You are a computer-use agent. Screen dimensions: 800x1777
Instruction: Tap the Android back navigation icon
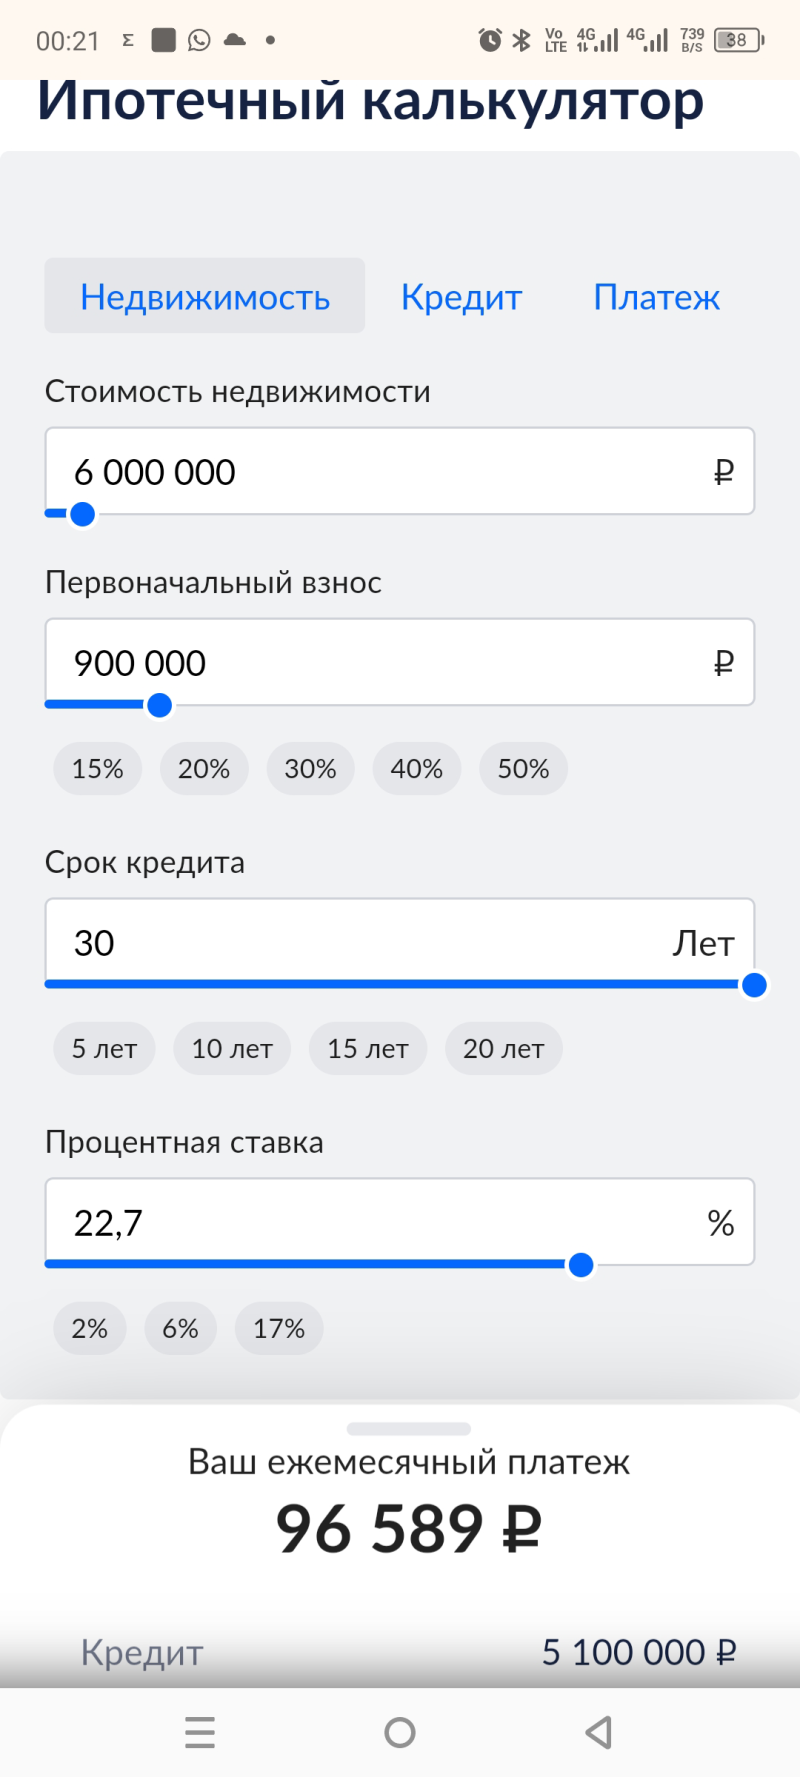tap(599, 1732)
